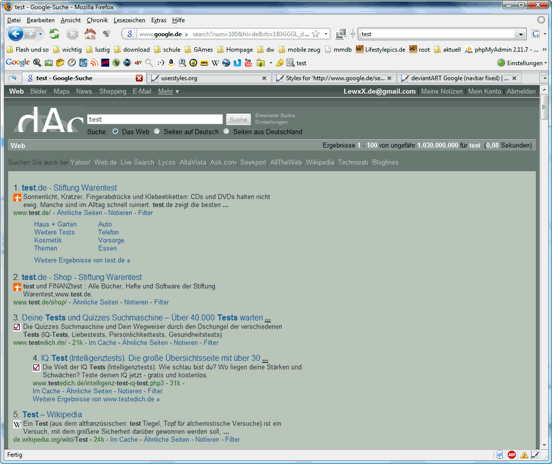The height and width of the screenshot is (464, 552).
Task: Open the list all tabs dropdown
Action: pyautogui.click(x=545, y=78)
